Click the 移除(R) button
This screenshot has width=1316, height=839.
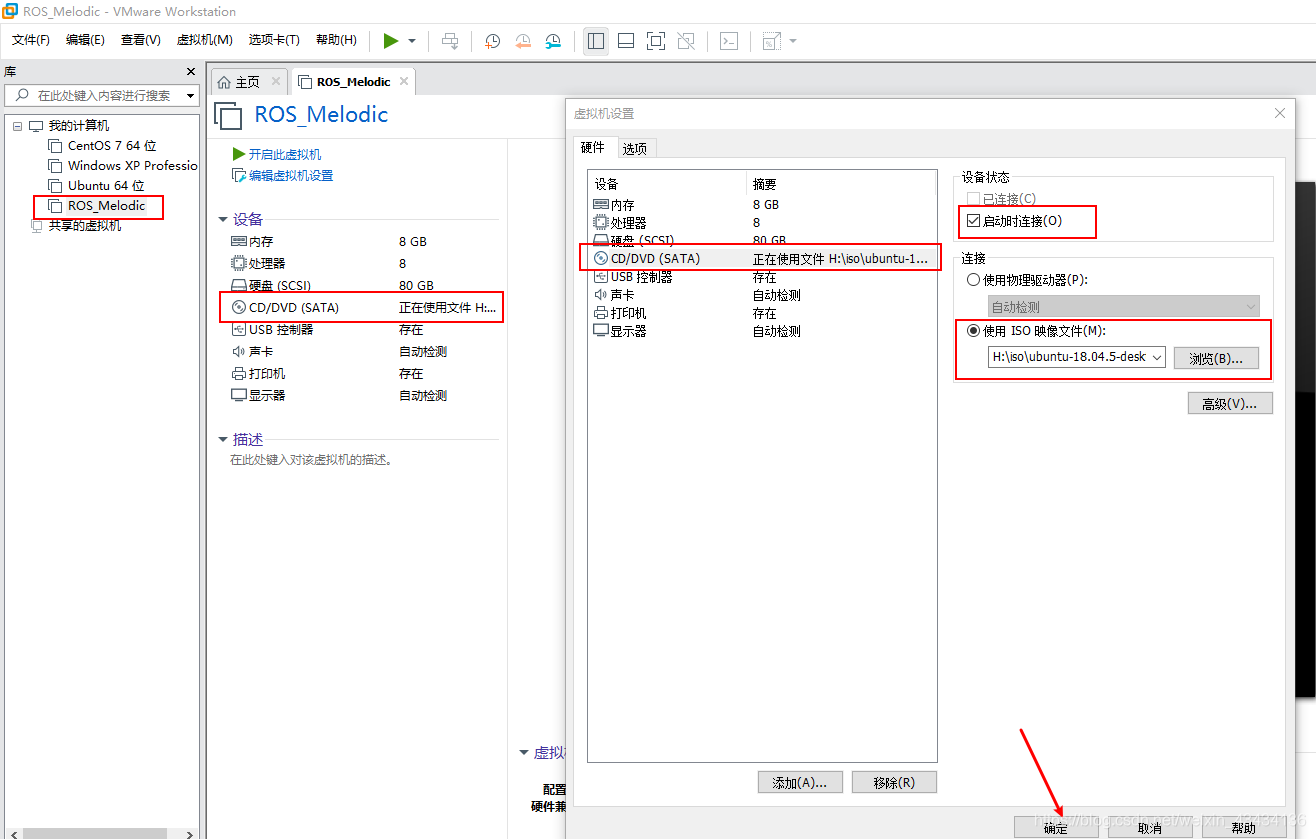(x=894, y=783)
